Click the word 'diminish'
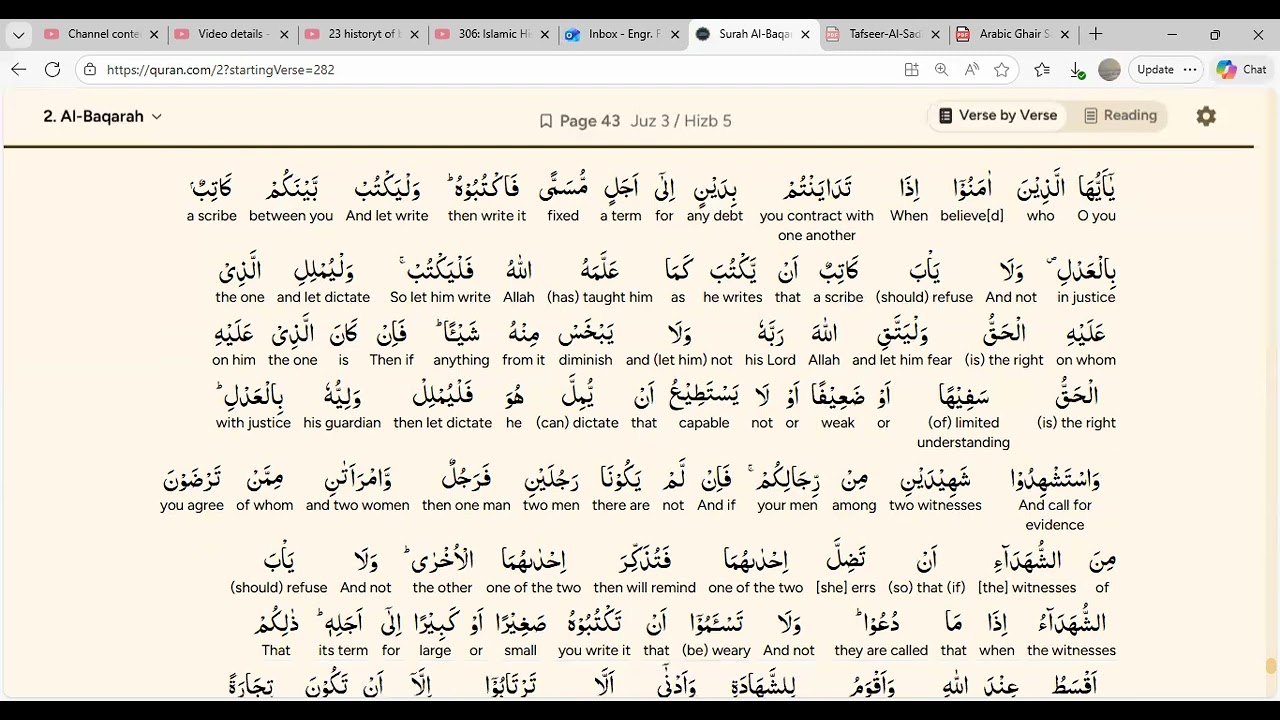The image size is (1280, 720). 586,361
